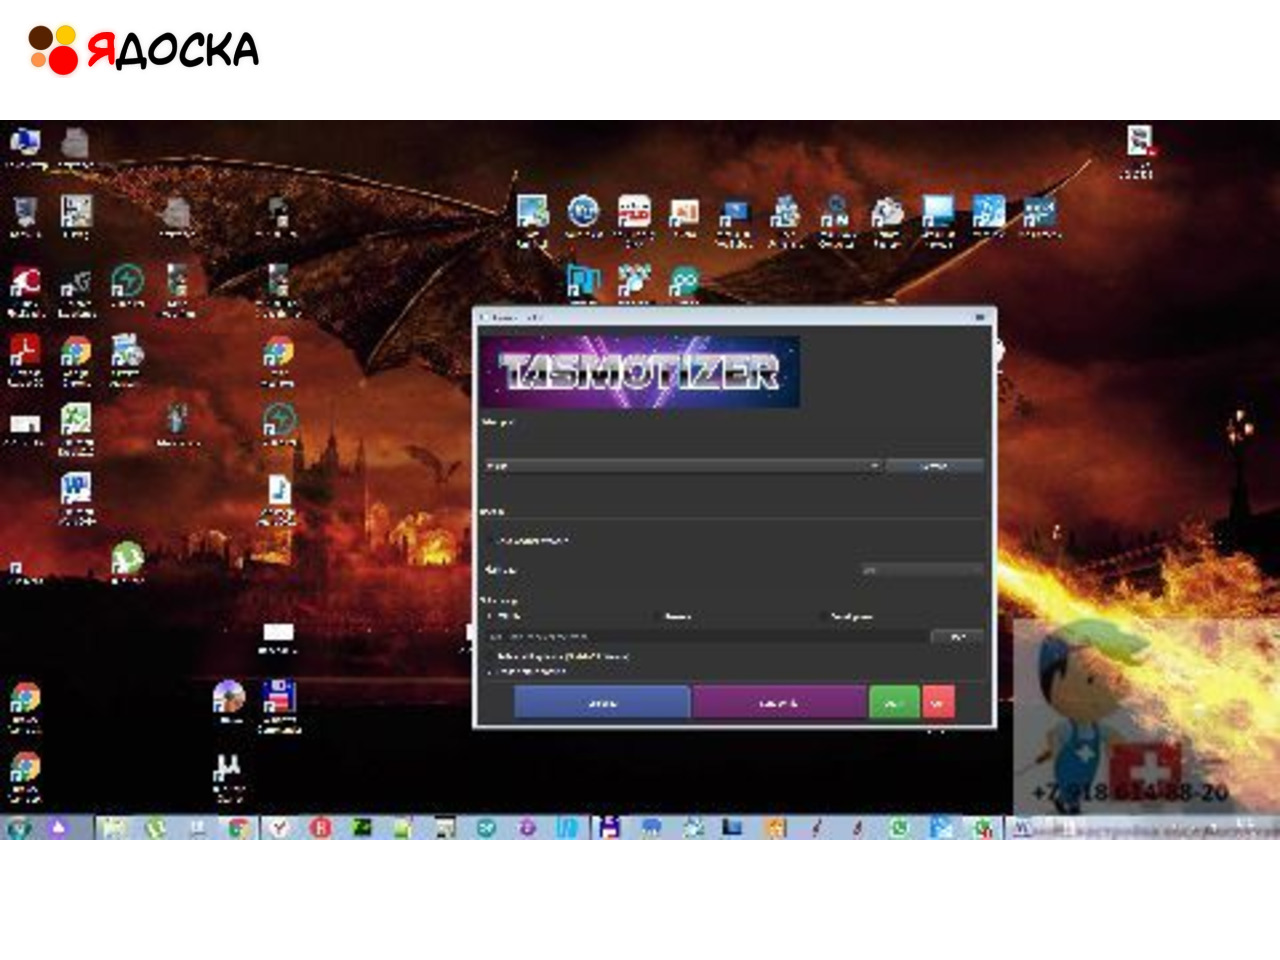
Task: Open the Yandex Y browser taskbar icon
Action: click(279, 827)
